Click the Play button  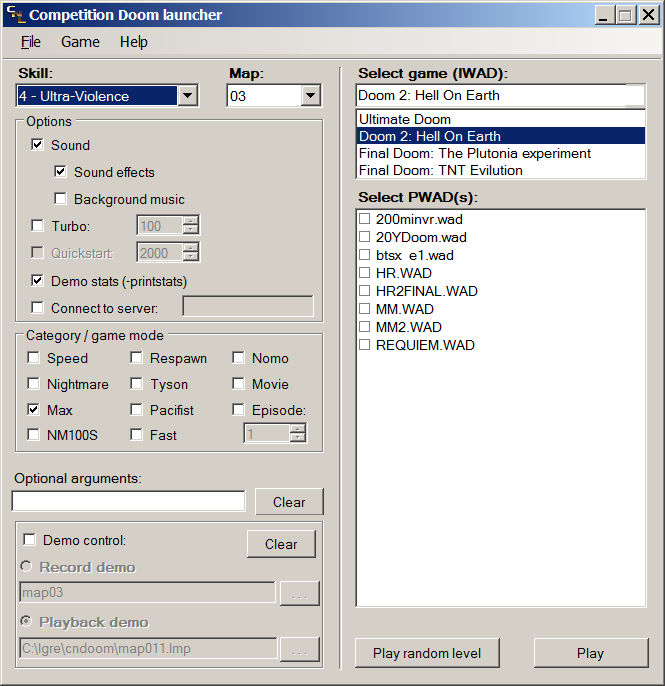click(590, 653)
